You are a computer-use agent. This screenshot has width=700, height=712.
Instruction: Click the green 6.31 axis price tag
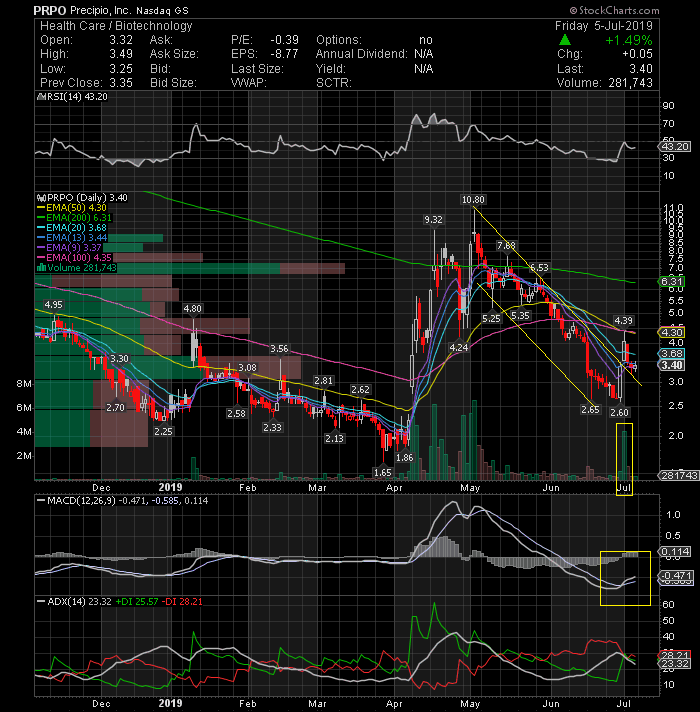tap(671, 282)
